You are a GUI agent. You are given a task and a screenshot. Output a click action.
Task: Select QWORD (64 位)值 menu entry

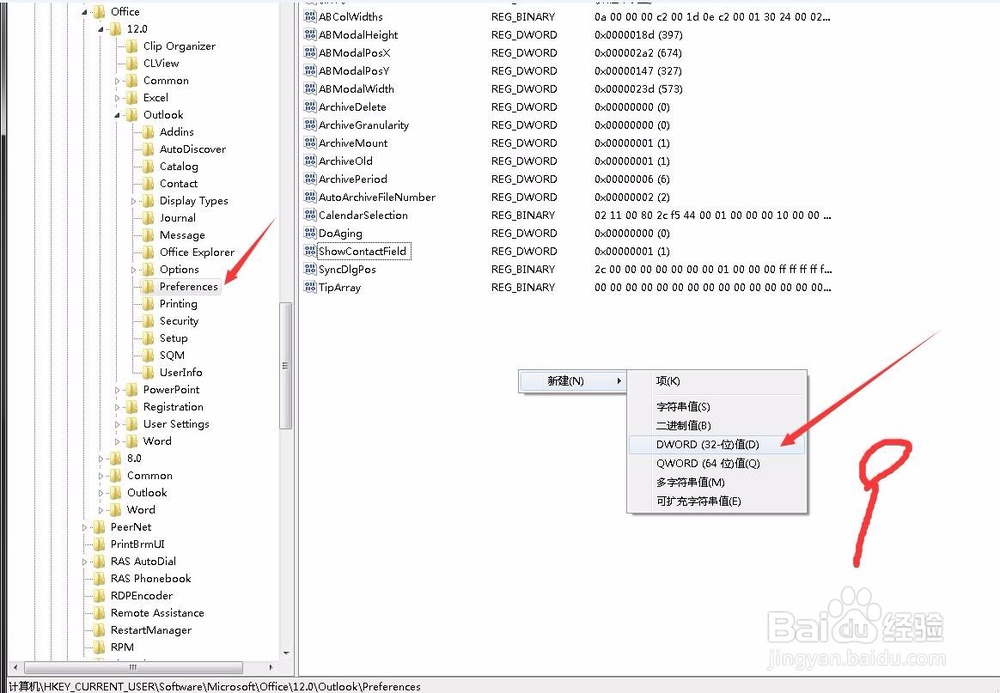tap(707, 463)
